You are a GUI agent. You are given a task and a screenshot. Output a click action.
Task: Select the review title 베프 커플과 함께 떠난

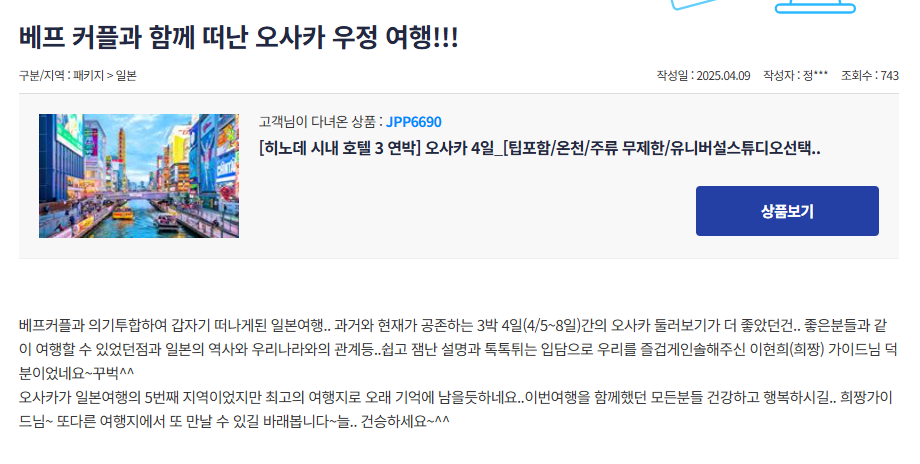click(x=238, y=38)
